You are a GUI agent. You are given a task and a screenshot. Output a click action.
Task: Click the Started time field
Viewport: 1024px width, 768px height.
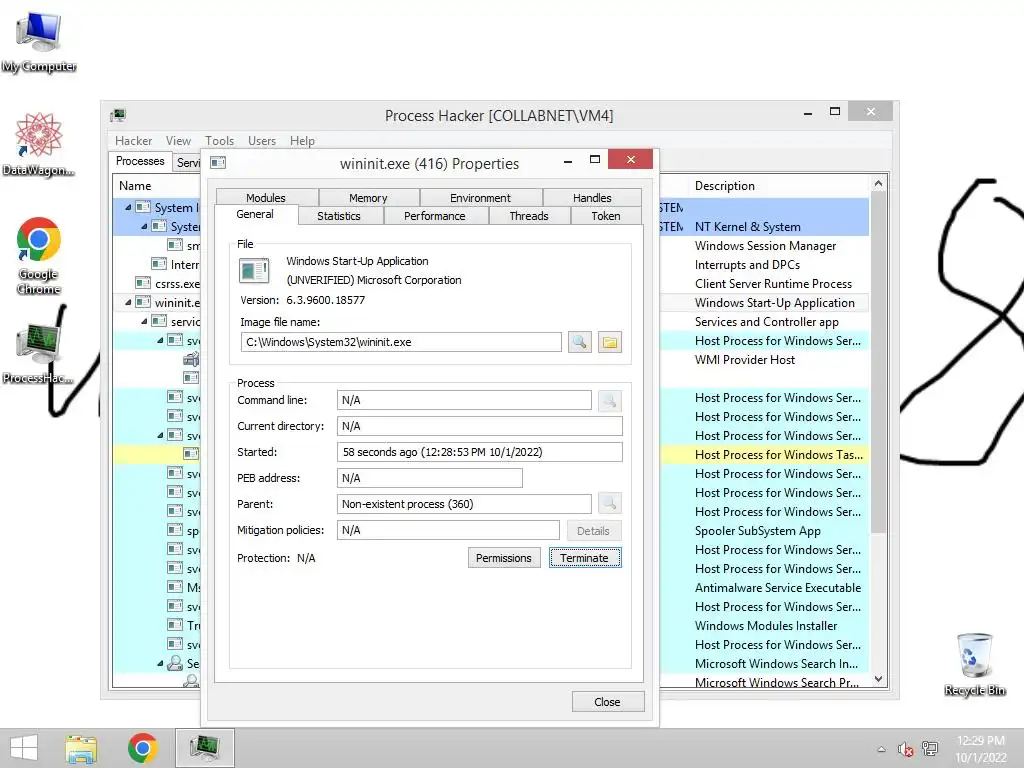479,452
